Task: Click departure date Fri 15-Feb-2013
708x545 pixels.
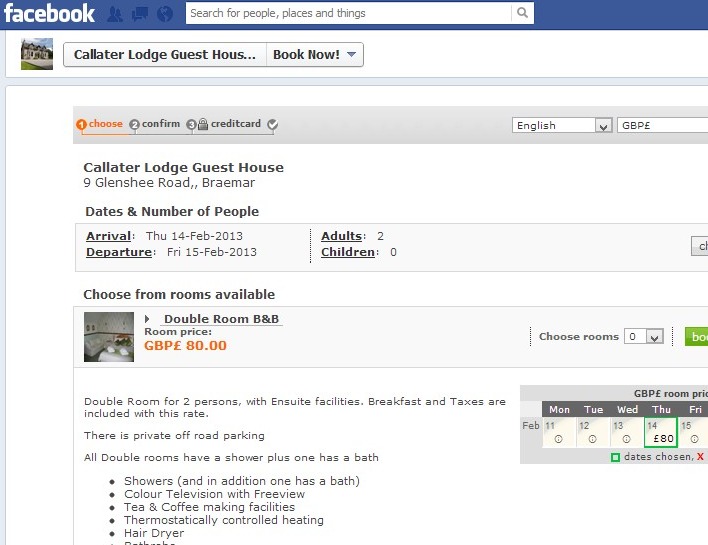Action: (212, 252)
